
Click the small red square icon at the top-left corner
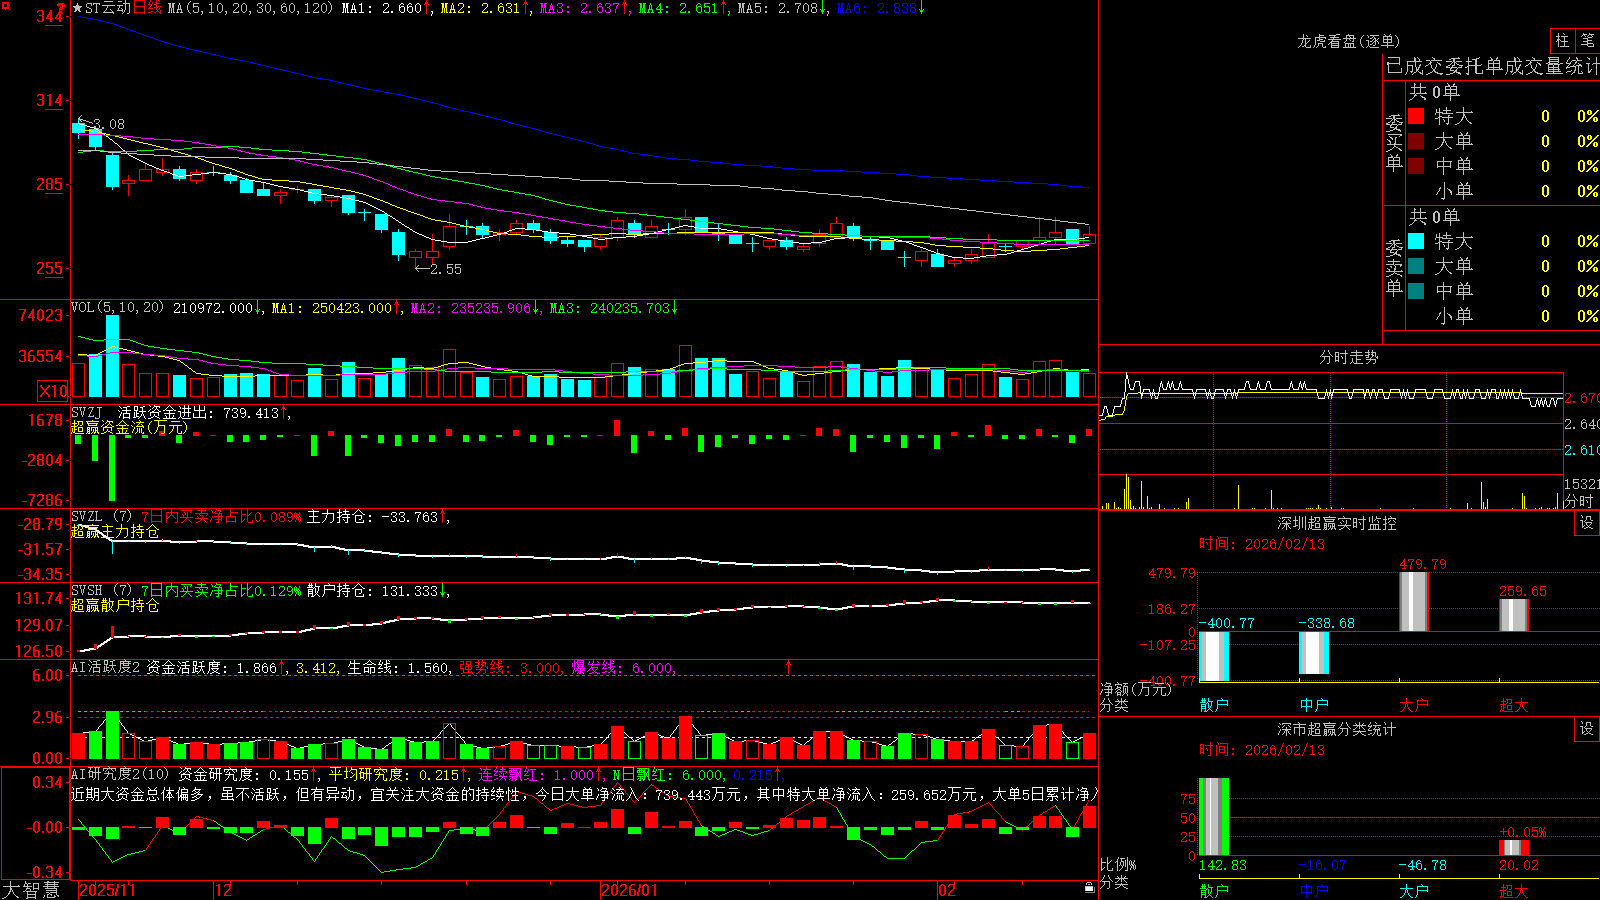(x=4, y=6)
